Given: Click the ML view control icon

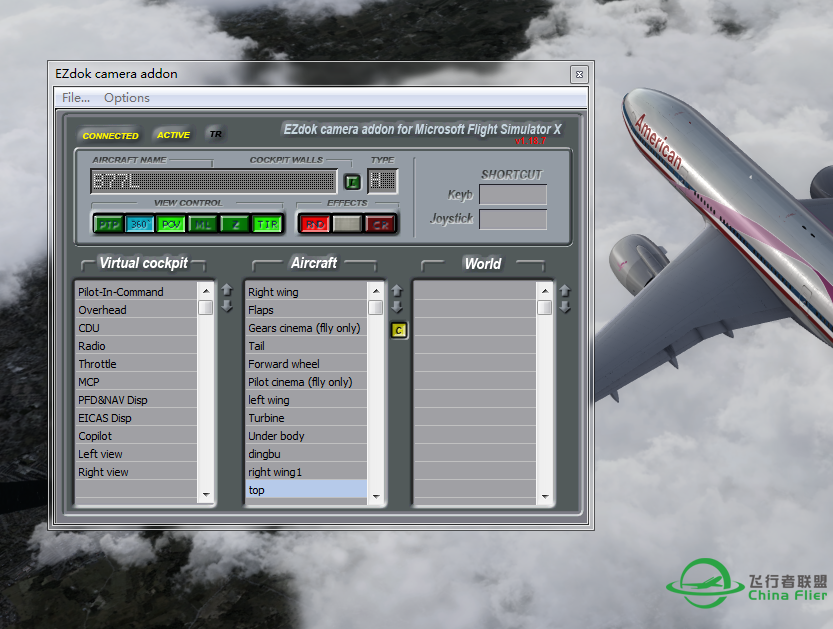Looking at the screenshot, I should point(203,224).
